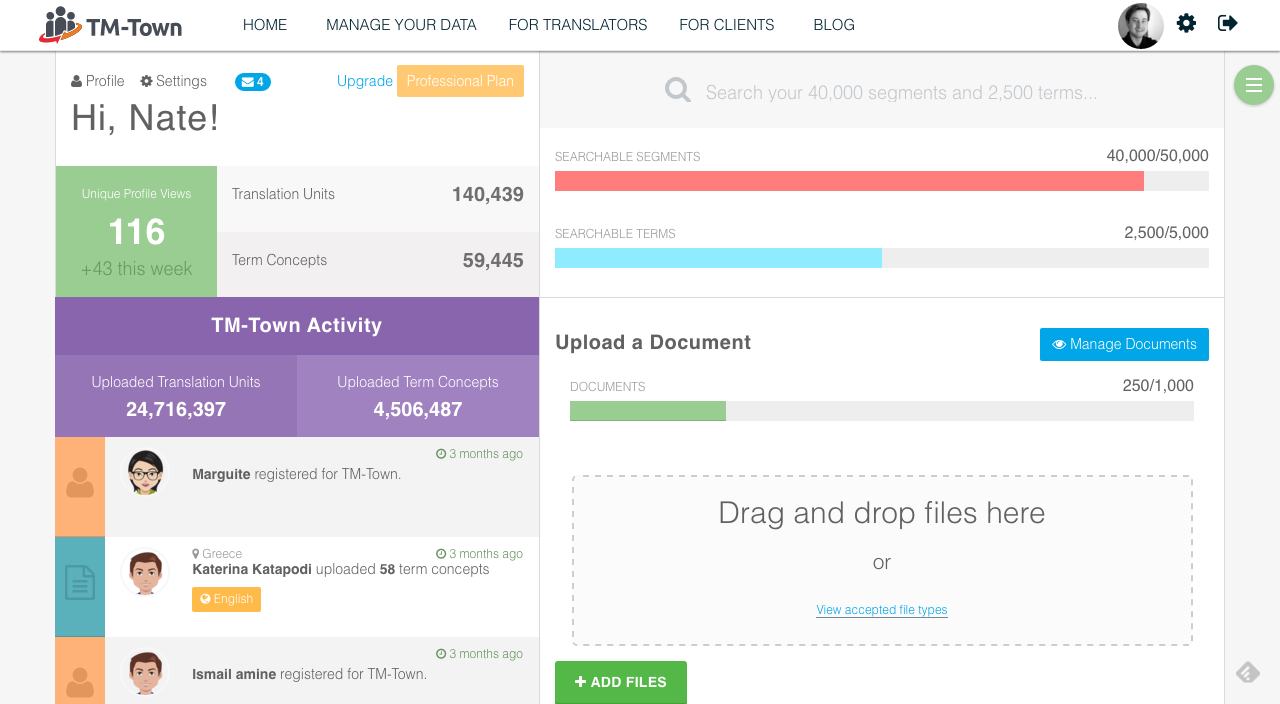Click the tag icon at bottom right
Viewport: 1280px width, 704px height.
coord(1248,672)
